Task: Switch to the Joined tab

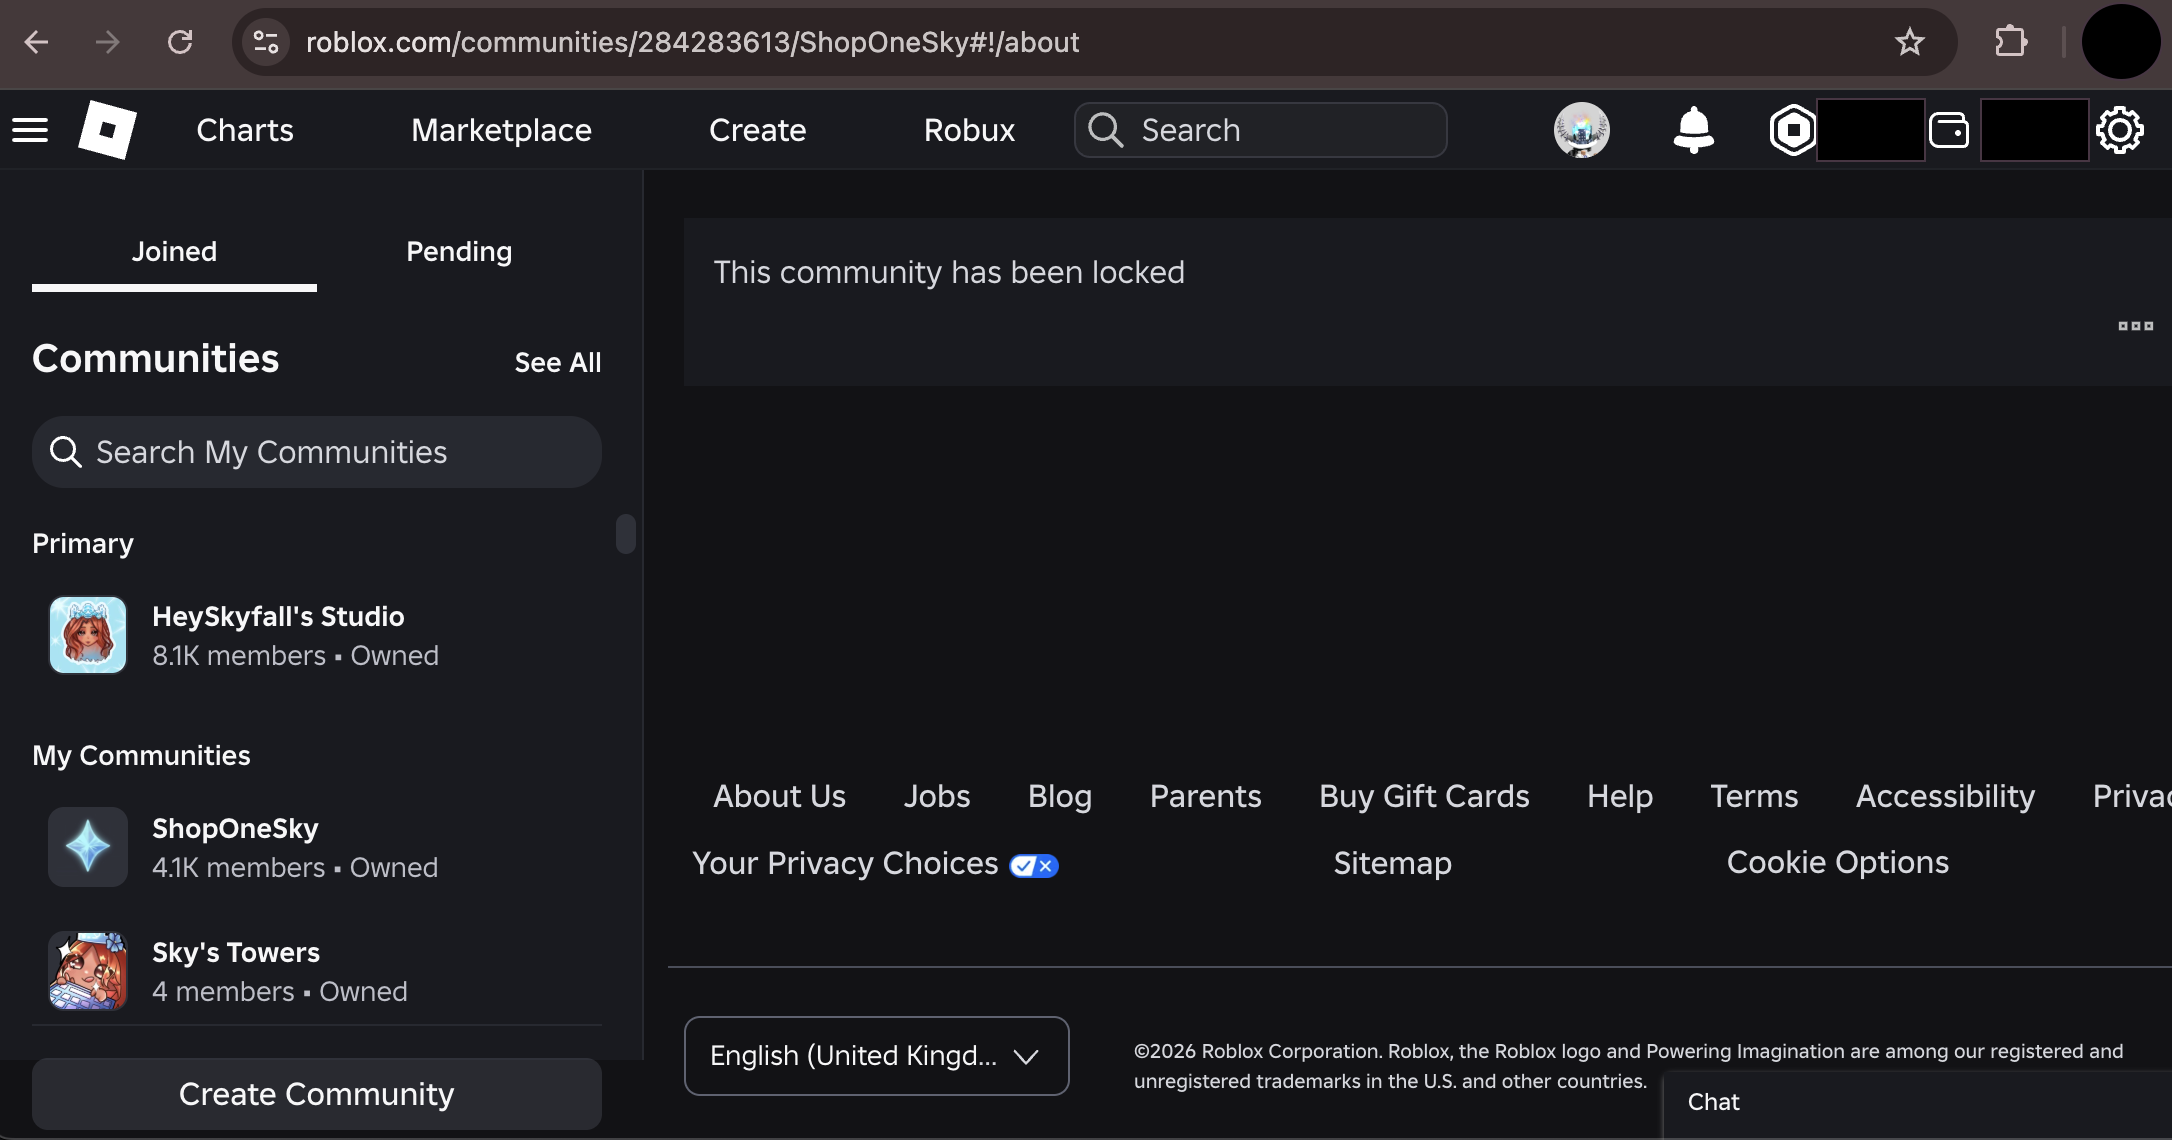Action: [x=174, y=252]
